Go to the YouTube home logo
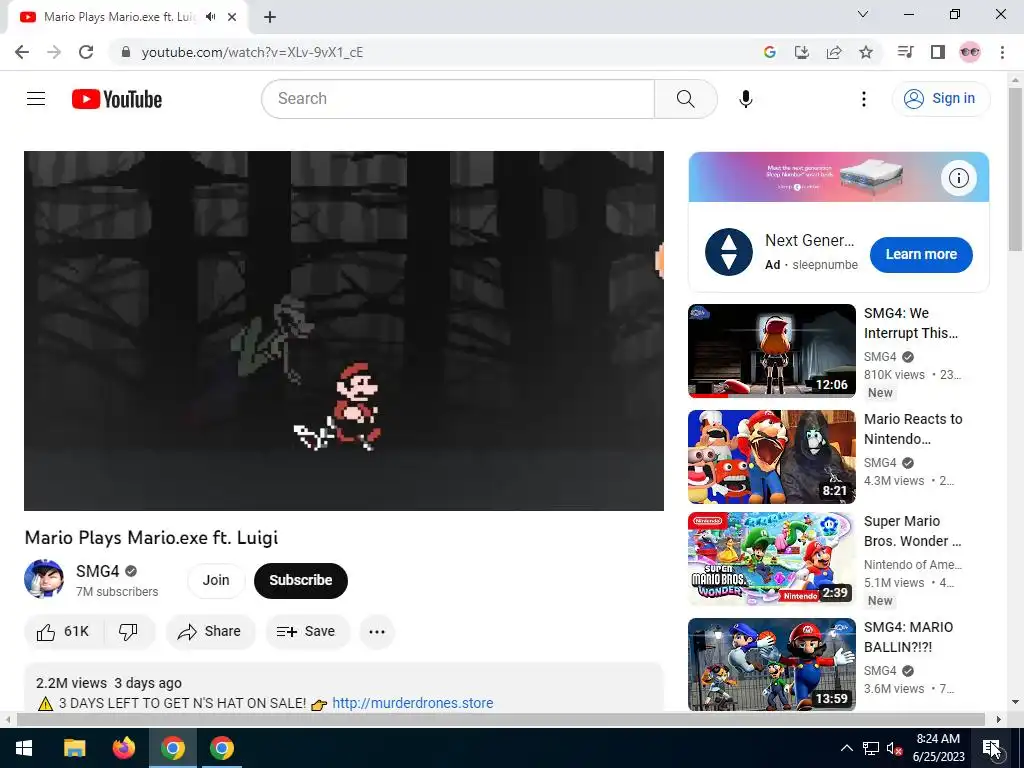Screen dimensions: 1024x768 [117, 99]
